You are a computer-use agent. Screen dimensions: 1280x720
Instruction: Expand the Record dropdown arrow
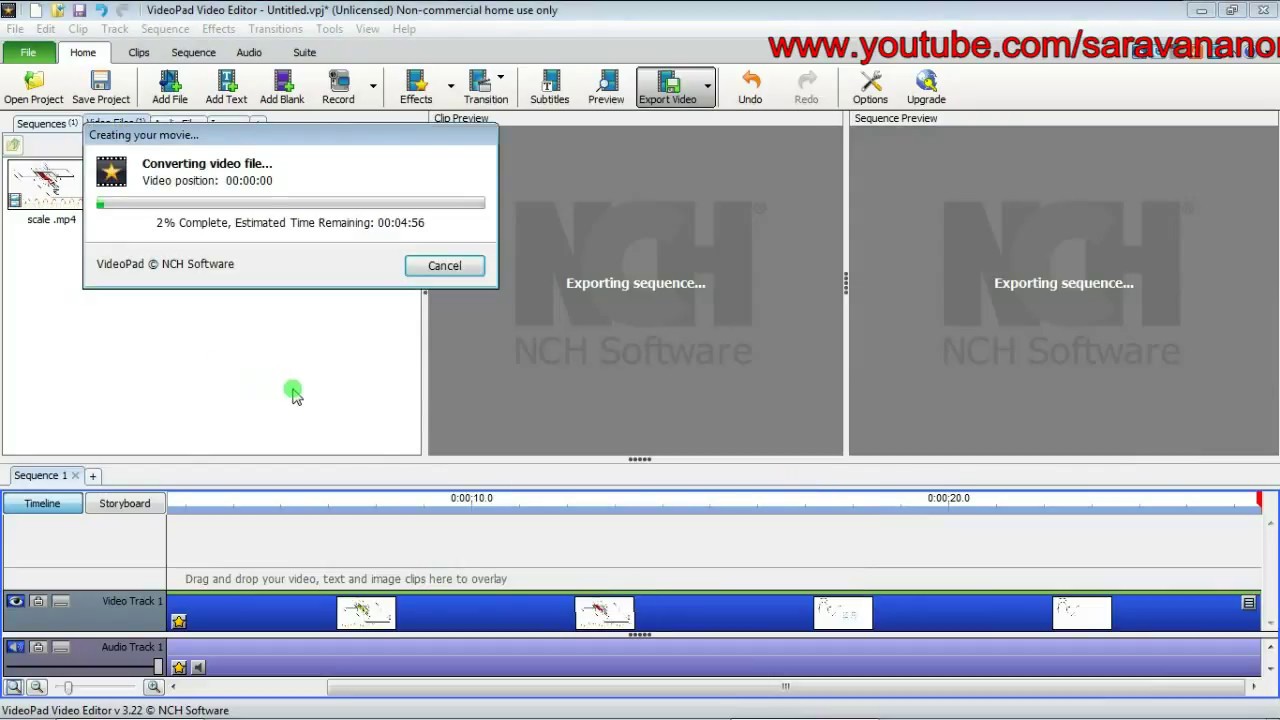pyautogui.click(x=373, y=87)
